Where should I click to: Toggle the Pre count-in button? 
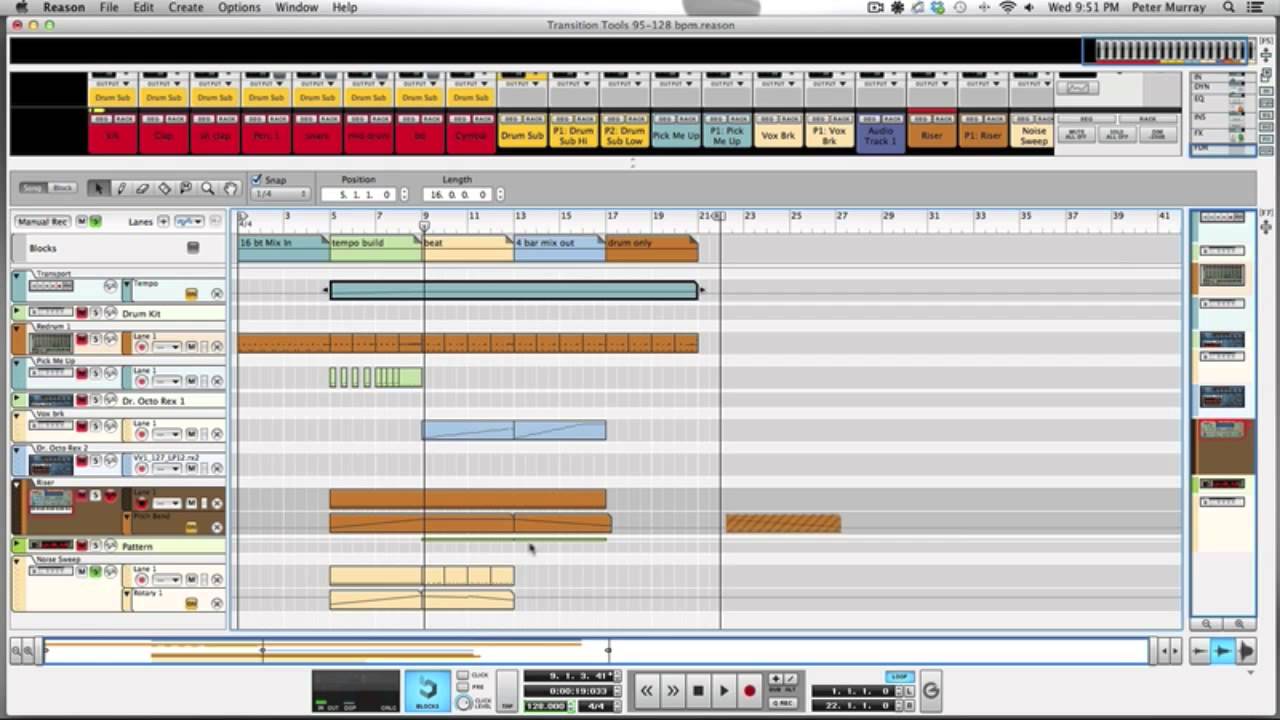point(462,688)
